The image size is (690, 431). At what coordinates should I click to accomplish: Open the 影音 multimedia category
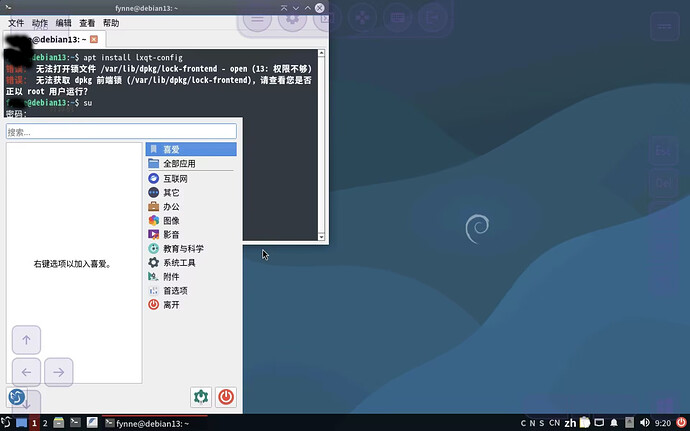tap(191, 235)
